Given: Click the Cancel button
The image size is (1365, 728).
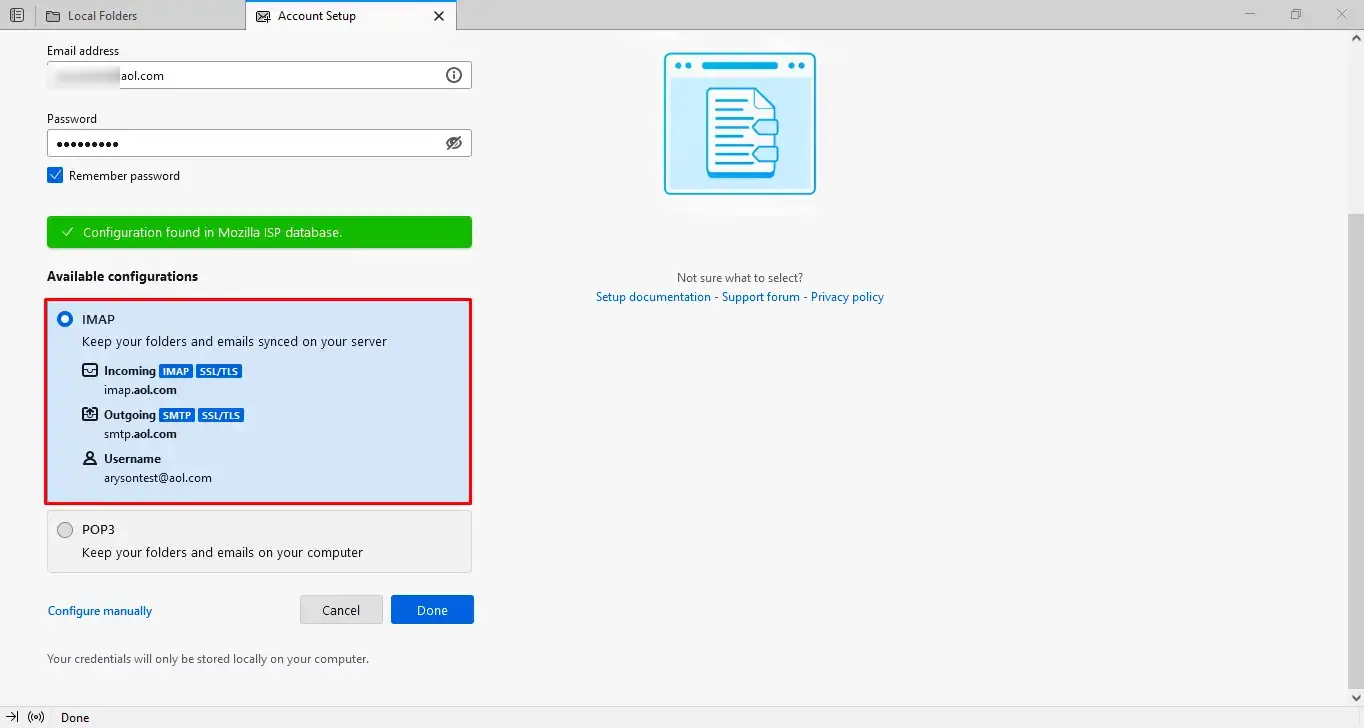Looking at the screenshot, I should click(341, 610).
